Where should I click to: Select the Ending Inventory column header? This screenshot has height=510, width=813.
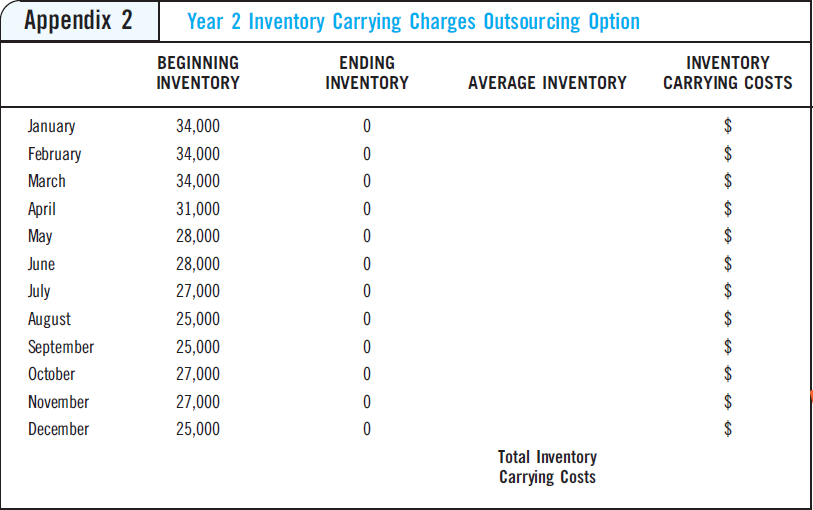pyautogui.click(x=367, y=73)
